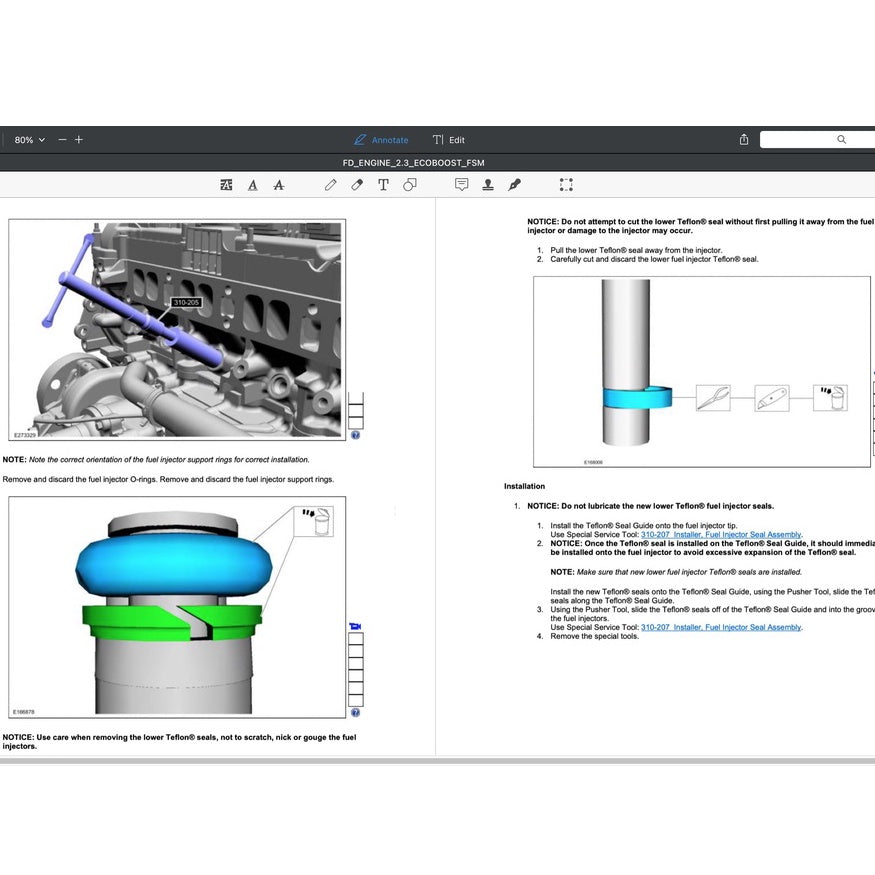Add a note comment
The height and width of the screenshot is (875, 875).
pyautogui.click(x=461, y=185)
